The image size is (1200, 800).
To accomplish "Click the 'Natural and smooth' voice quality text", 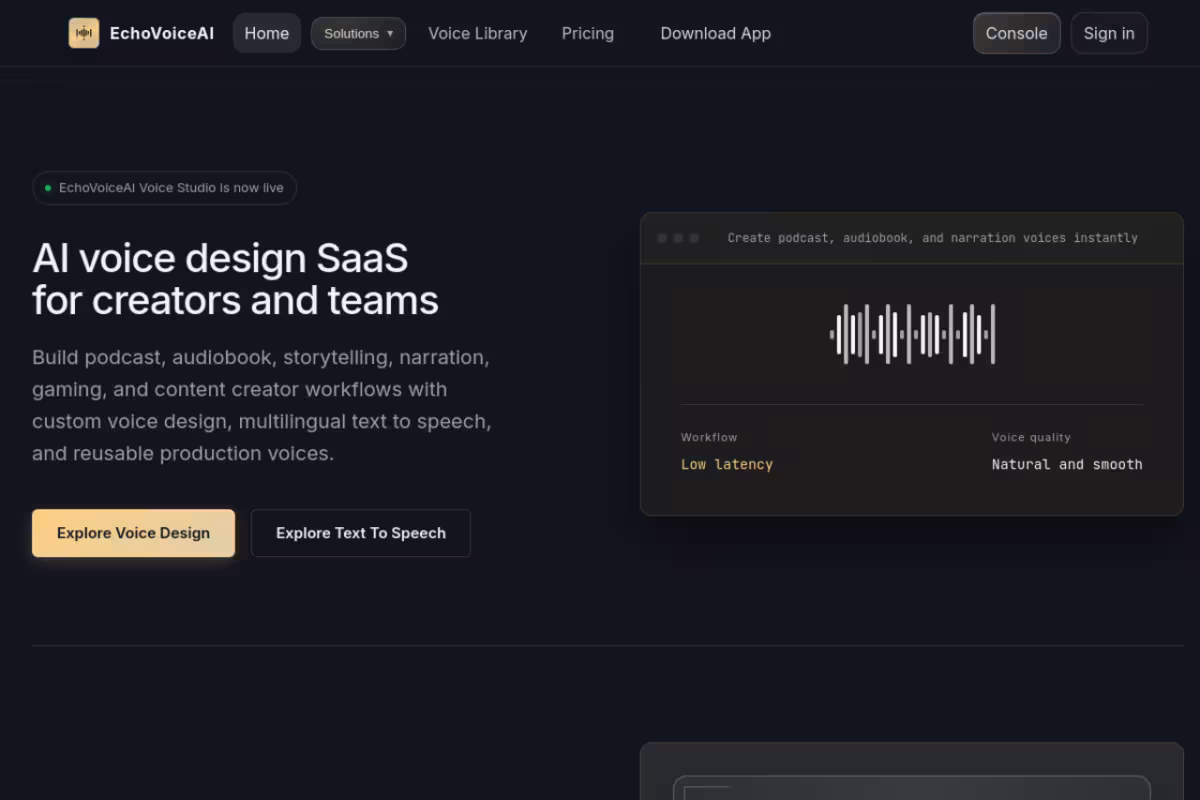I will (1067, 464).
